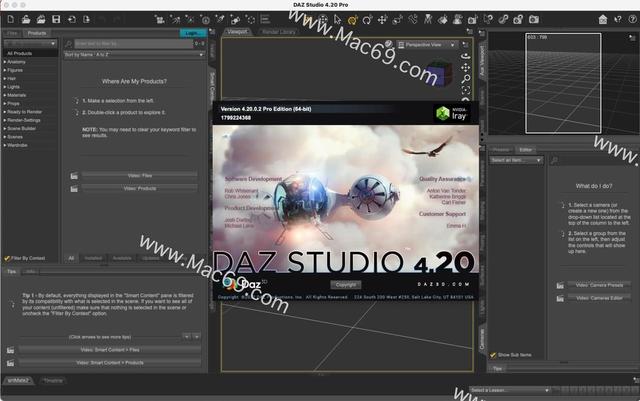Select All Products in category list
Viewport: 640px width, 401px height.
tap(30, 53)
